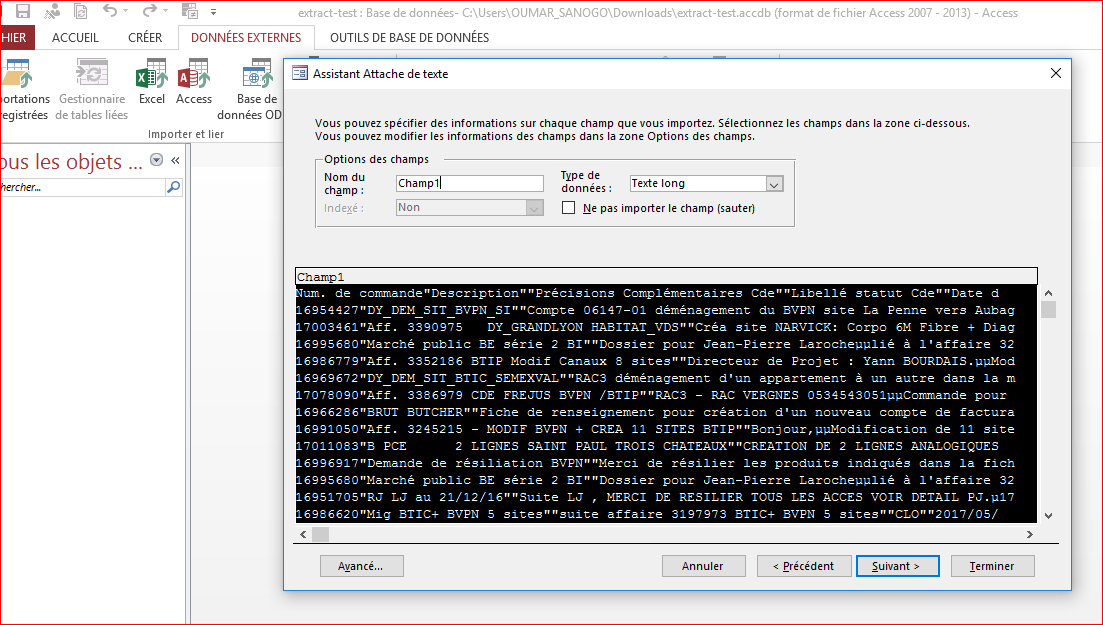Click the disabled Indexé combo box
Screen dimensions: 1103x625
click(470, 208)
